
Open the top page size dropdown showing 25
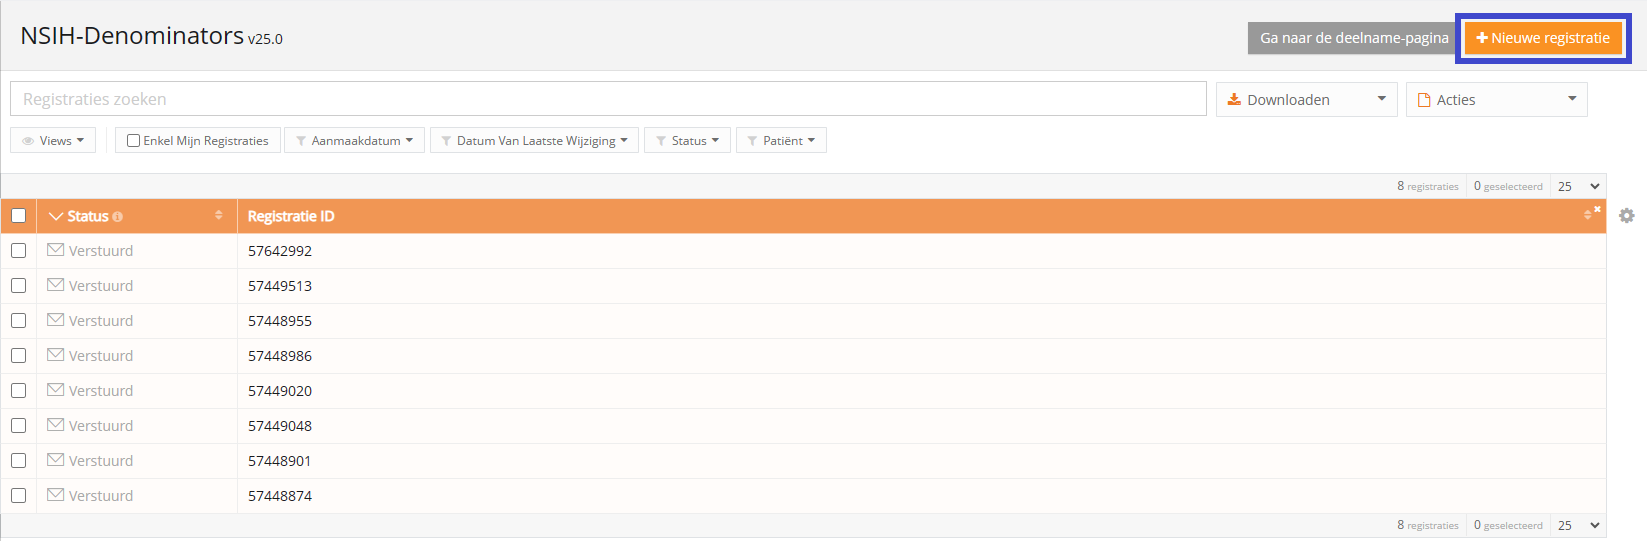1579,187
